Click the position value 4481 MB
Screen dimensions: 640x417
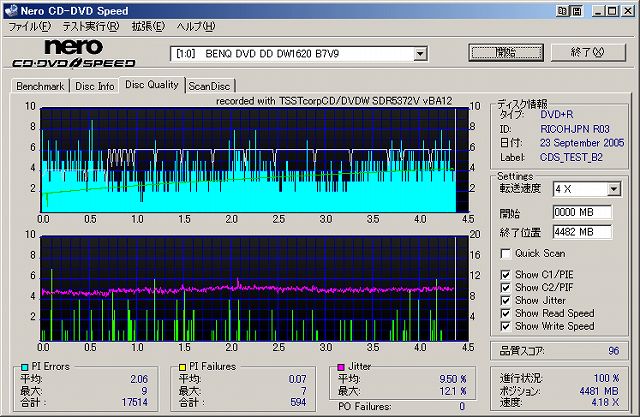point(599,391)
